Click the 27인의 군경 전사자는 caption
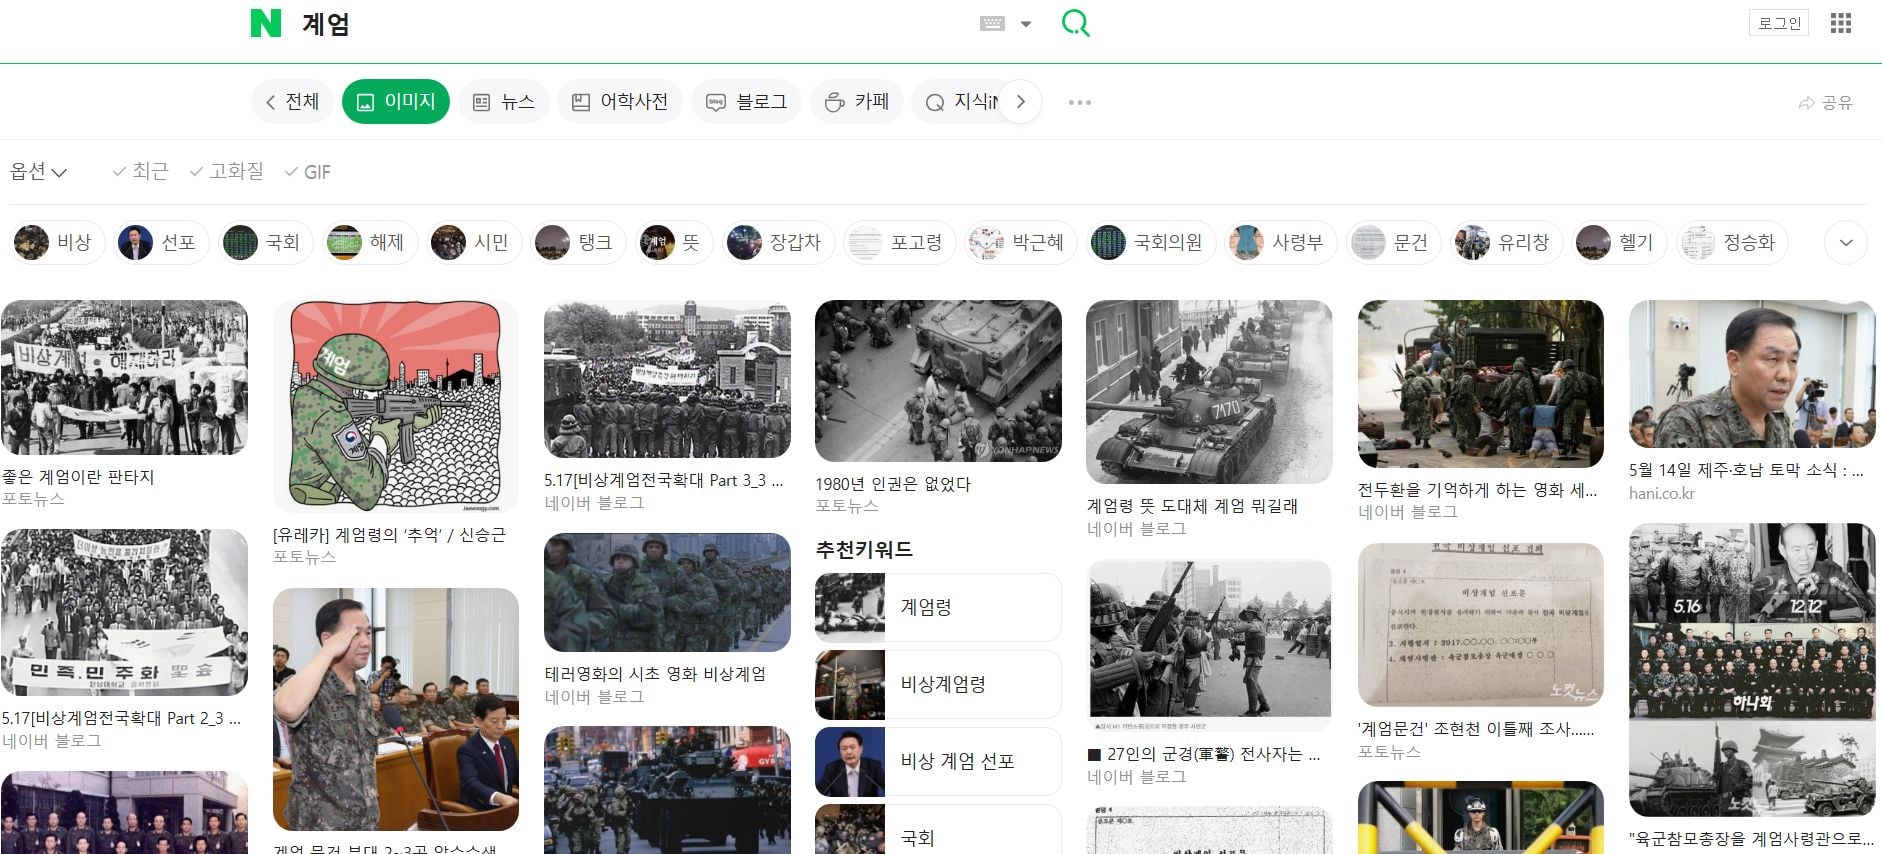 click(1204, 754)
